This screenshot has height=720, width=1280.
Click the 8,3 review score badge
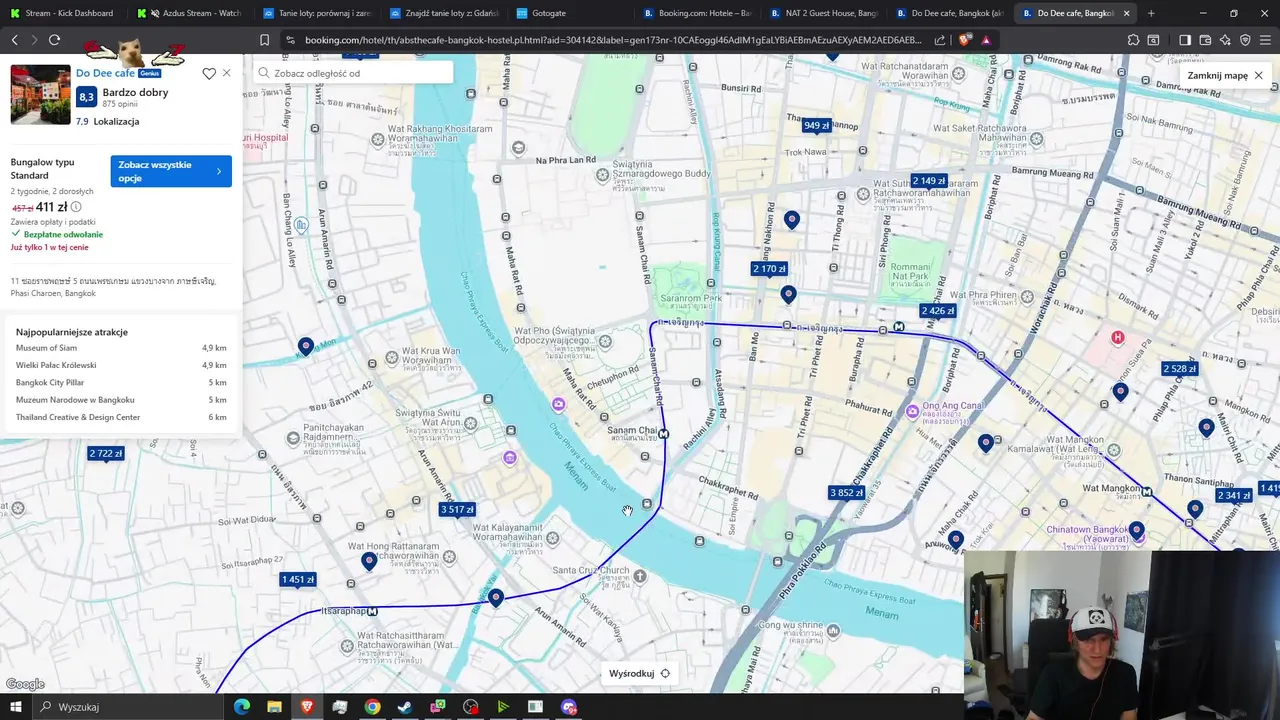coord(86,97)
